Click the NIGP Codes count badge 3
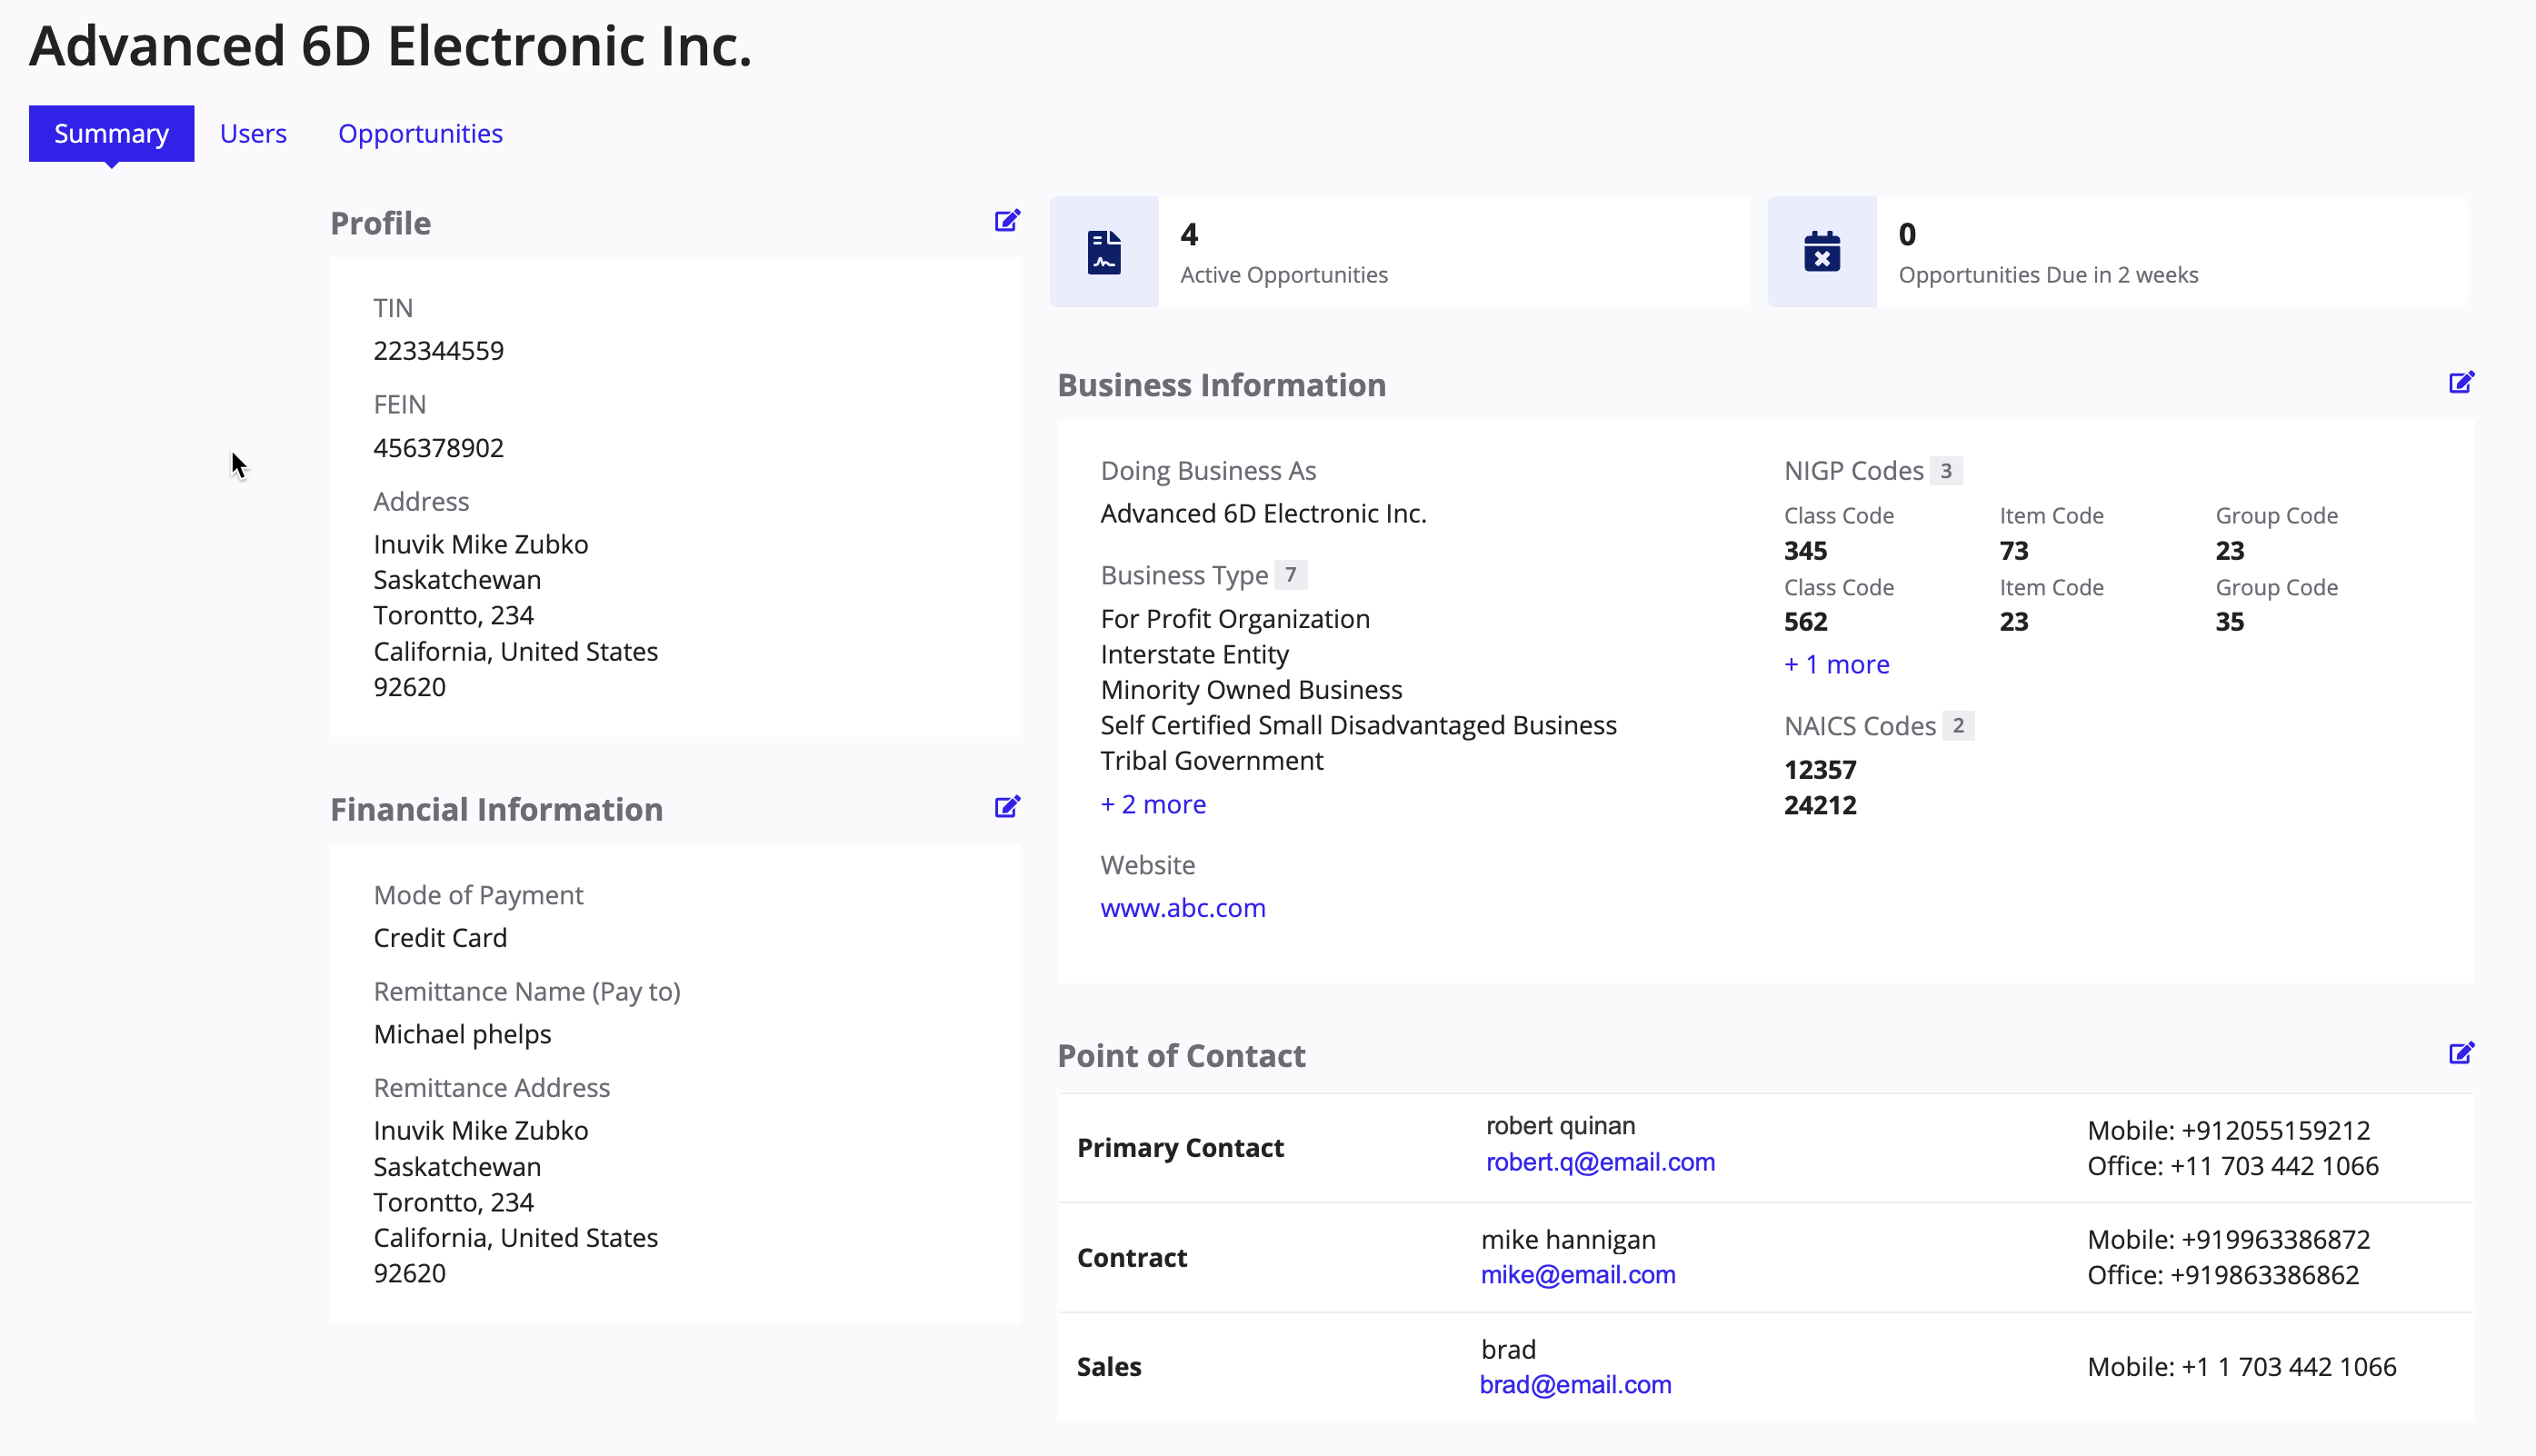Viewport: 2536px width, 1456px height. coord(1946,470)
